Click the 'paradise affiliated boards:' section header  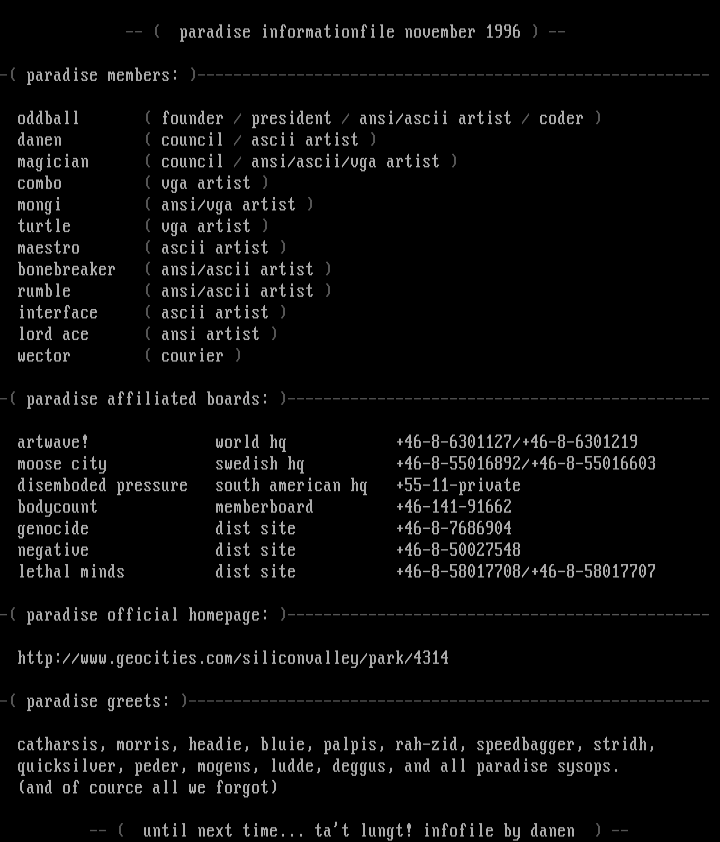[x=147, y=399]
